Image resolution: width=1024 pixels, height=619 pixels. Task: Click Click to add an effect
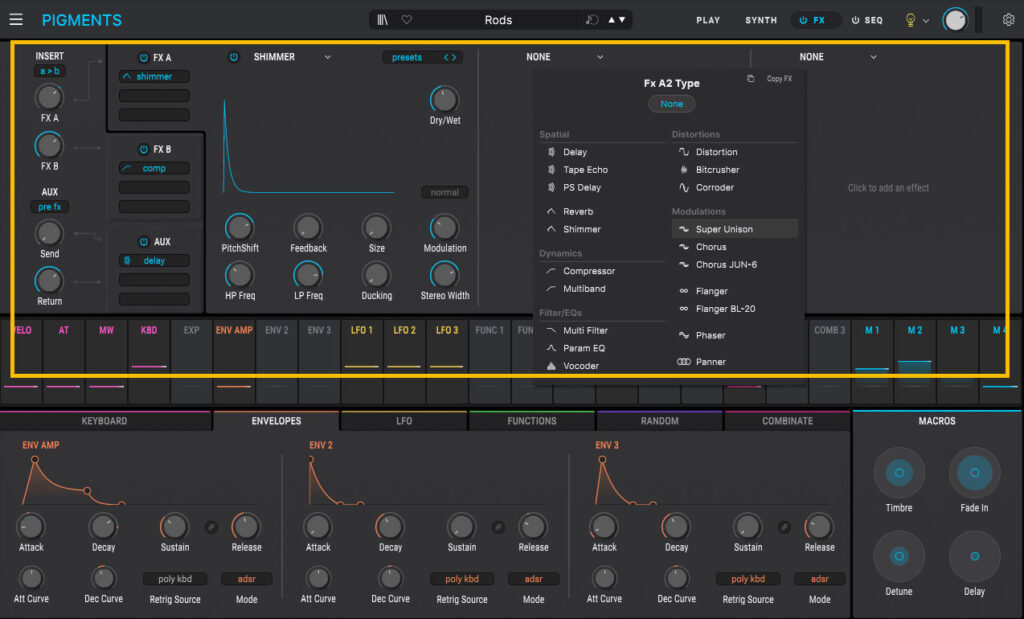tap(888, 188)
